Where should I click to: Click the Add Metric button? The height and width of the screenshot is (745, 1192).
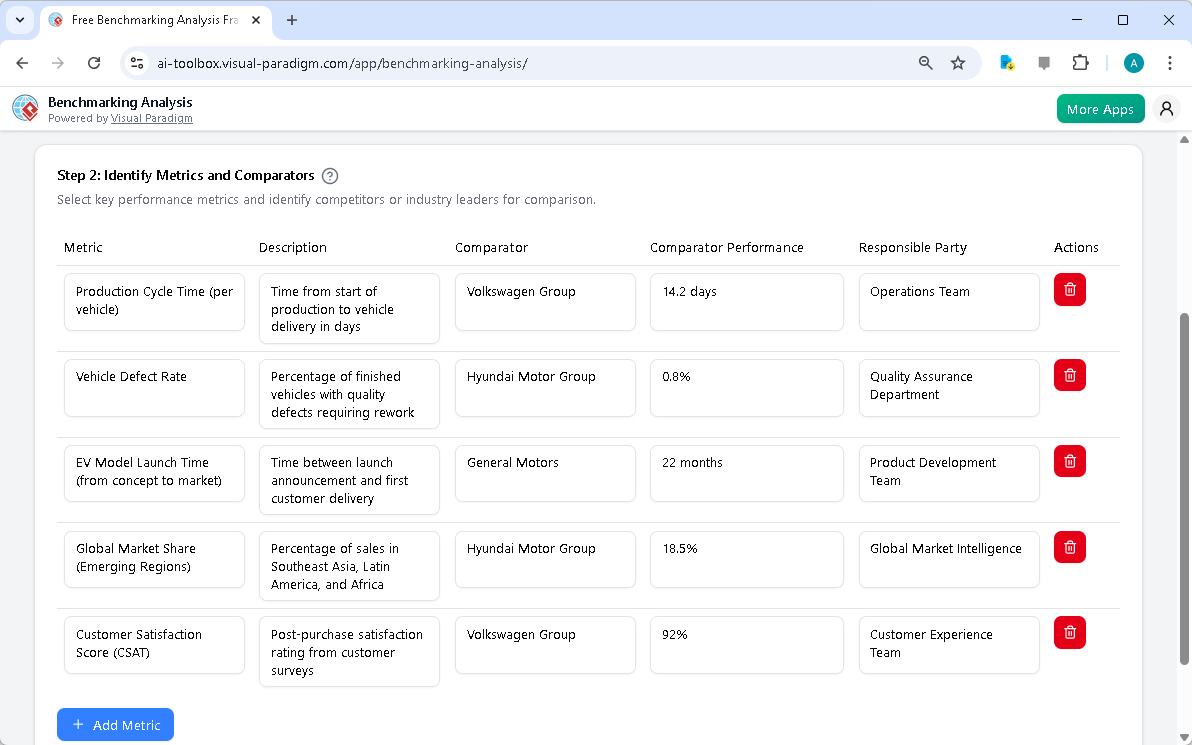point(115,724)
